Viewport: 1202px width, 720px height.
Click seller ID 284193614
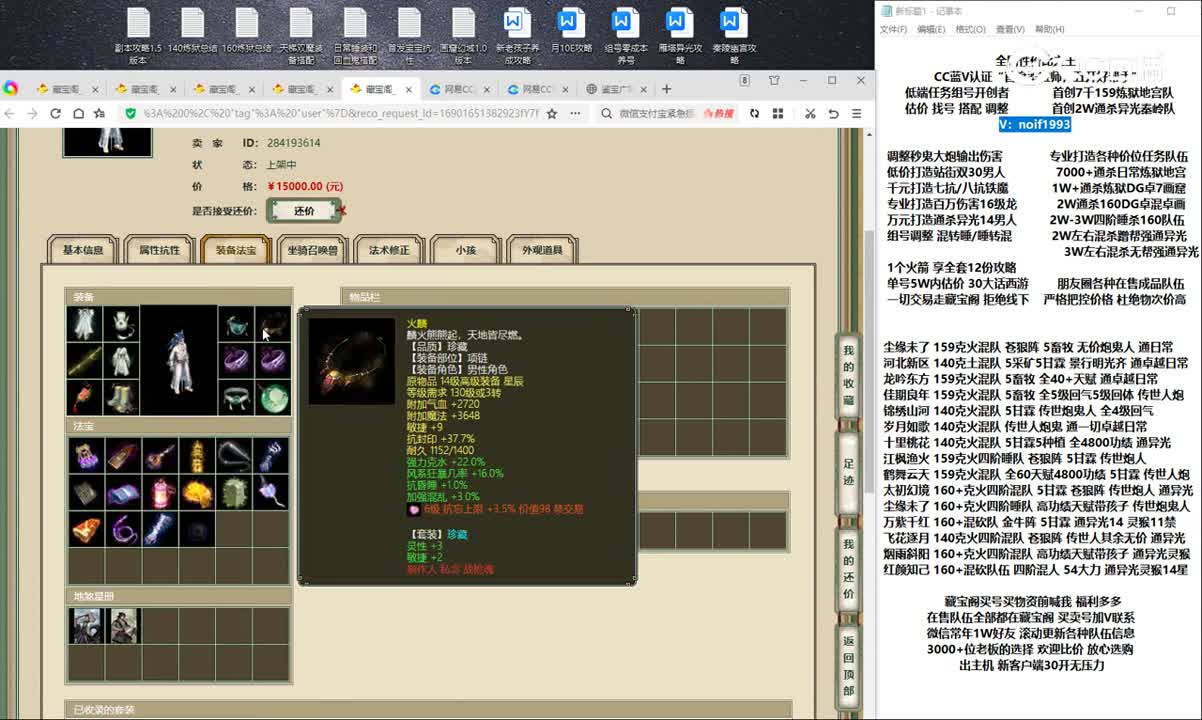point(294,143)
